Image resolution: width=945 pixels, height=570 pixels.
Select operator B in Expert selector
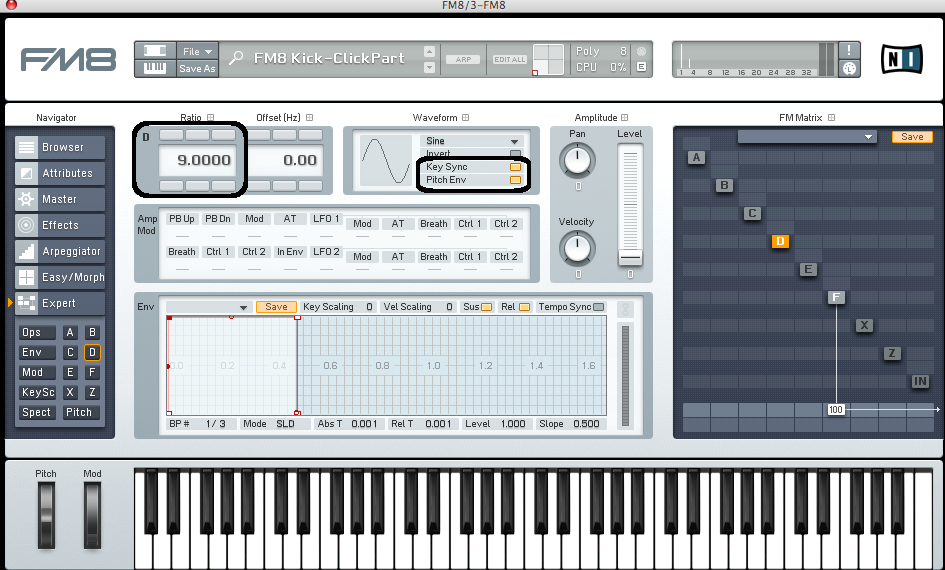(x=92, y=332)
